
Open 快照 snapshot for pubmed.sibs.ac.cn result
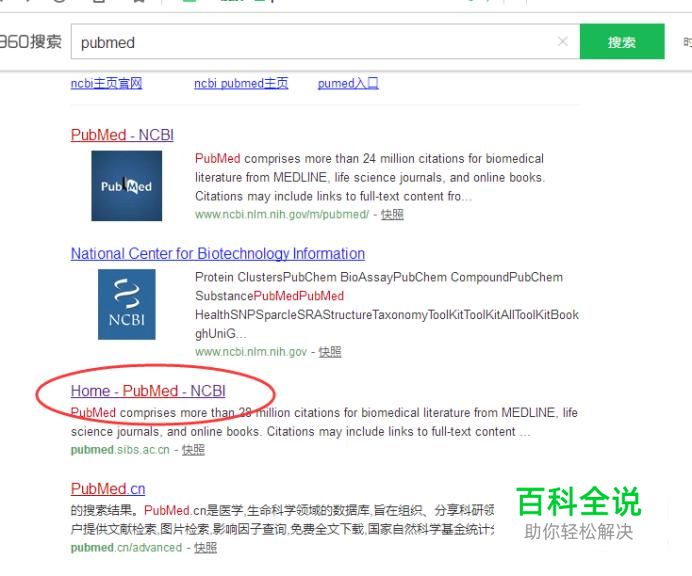pyautogui.click(x=193, y=450)
